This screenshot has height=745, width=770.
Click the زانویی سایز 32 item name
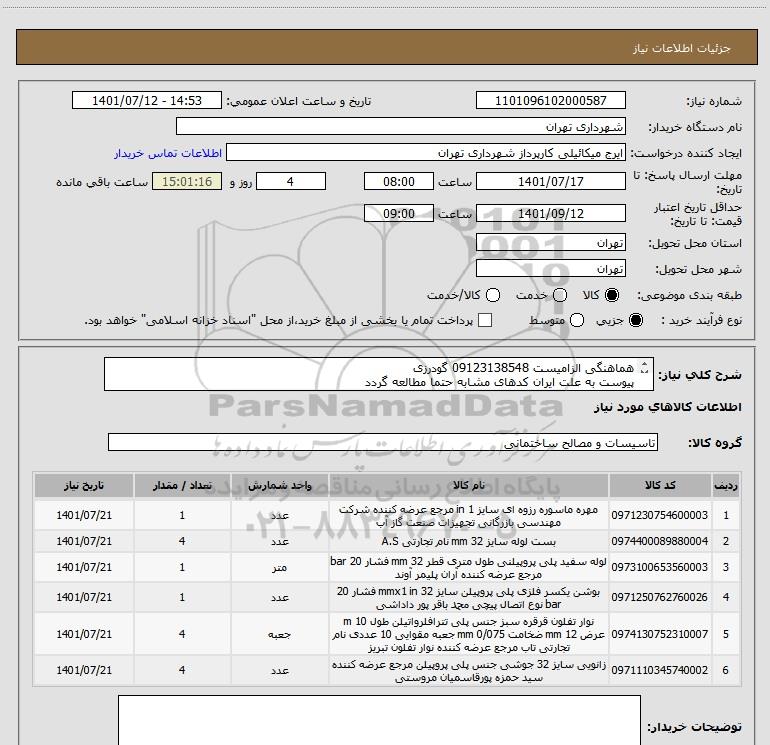[x=468, y=671]
